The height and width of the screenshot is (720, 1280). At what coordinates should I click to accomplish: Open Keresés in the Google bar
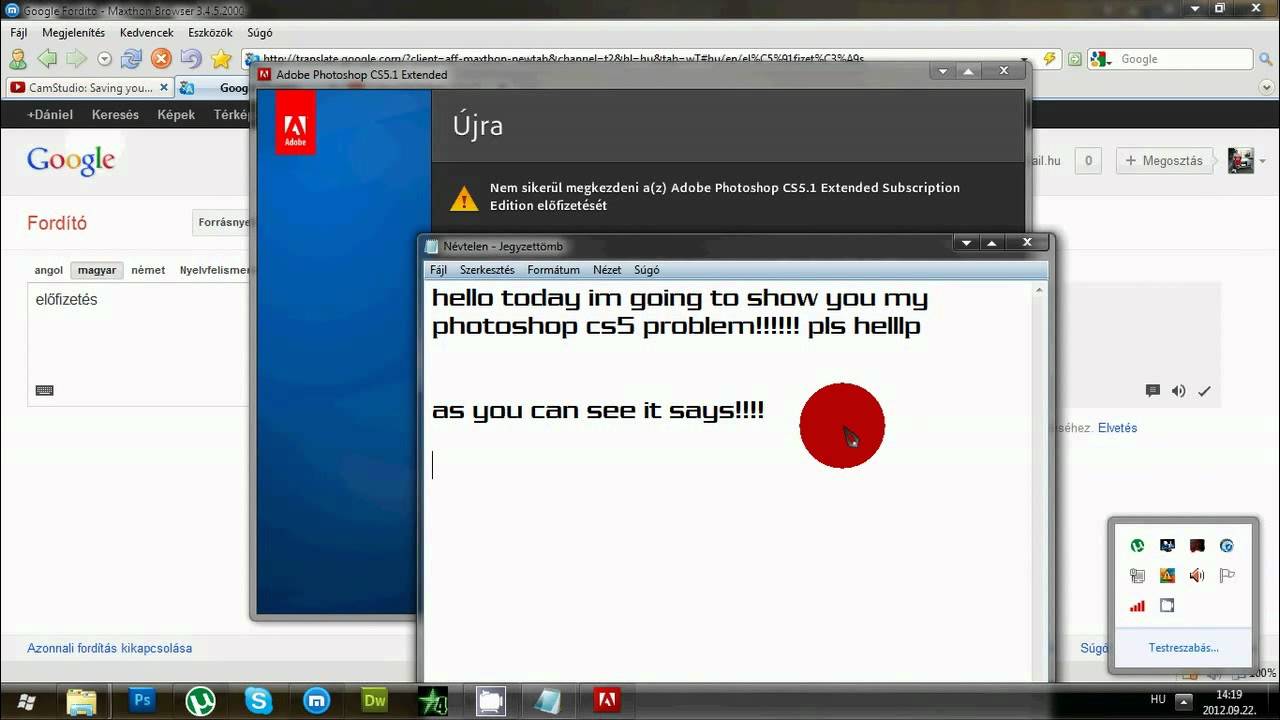[115, 115]
